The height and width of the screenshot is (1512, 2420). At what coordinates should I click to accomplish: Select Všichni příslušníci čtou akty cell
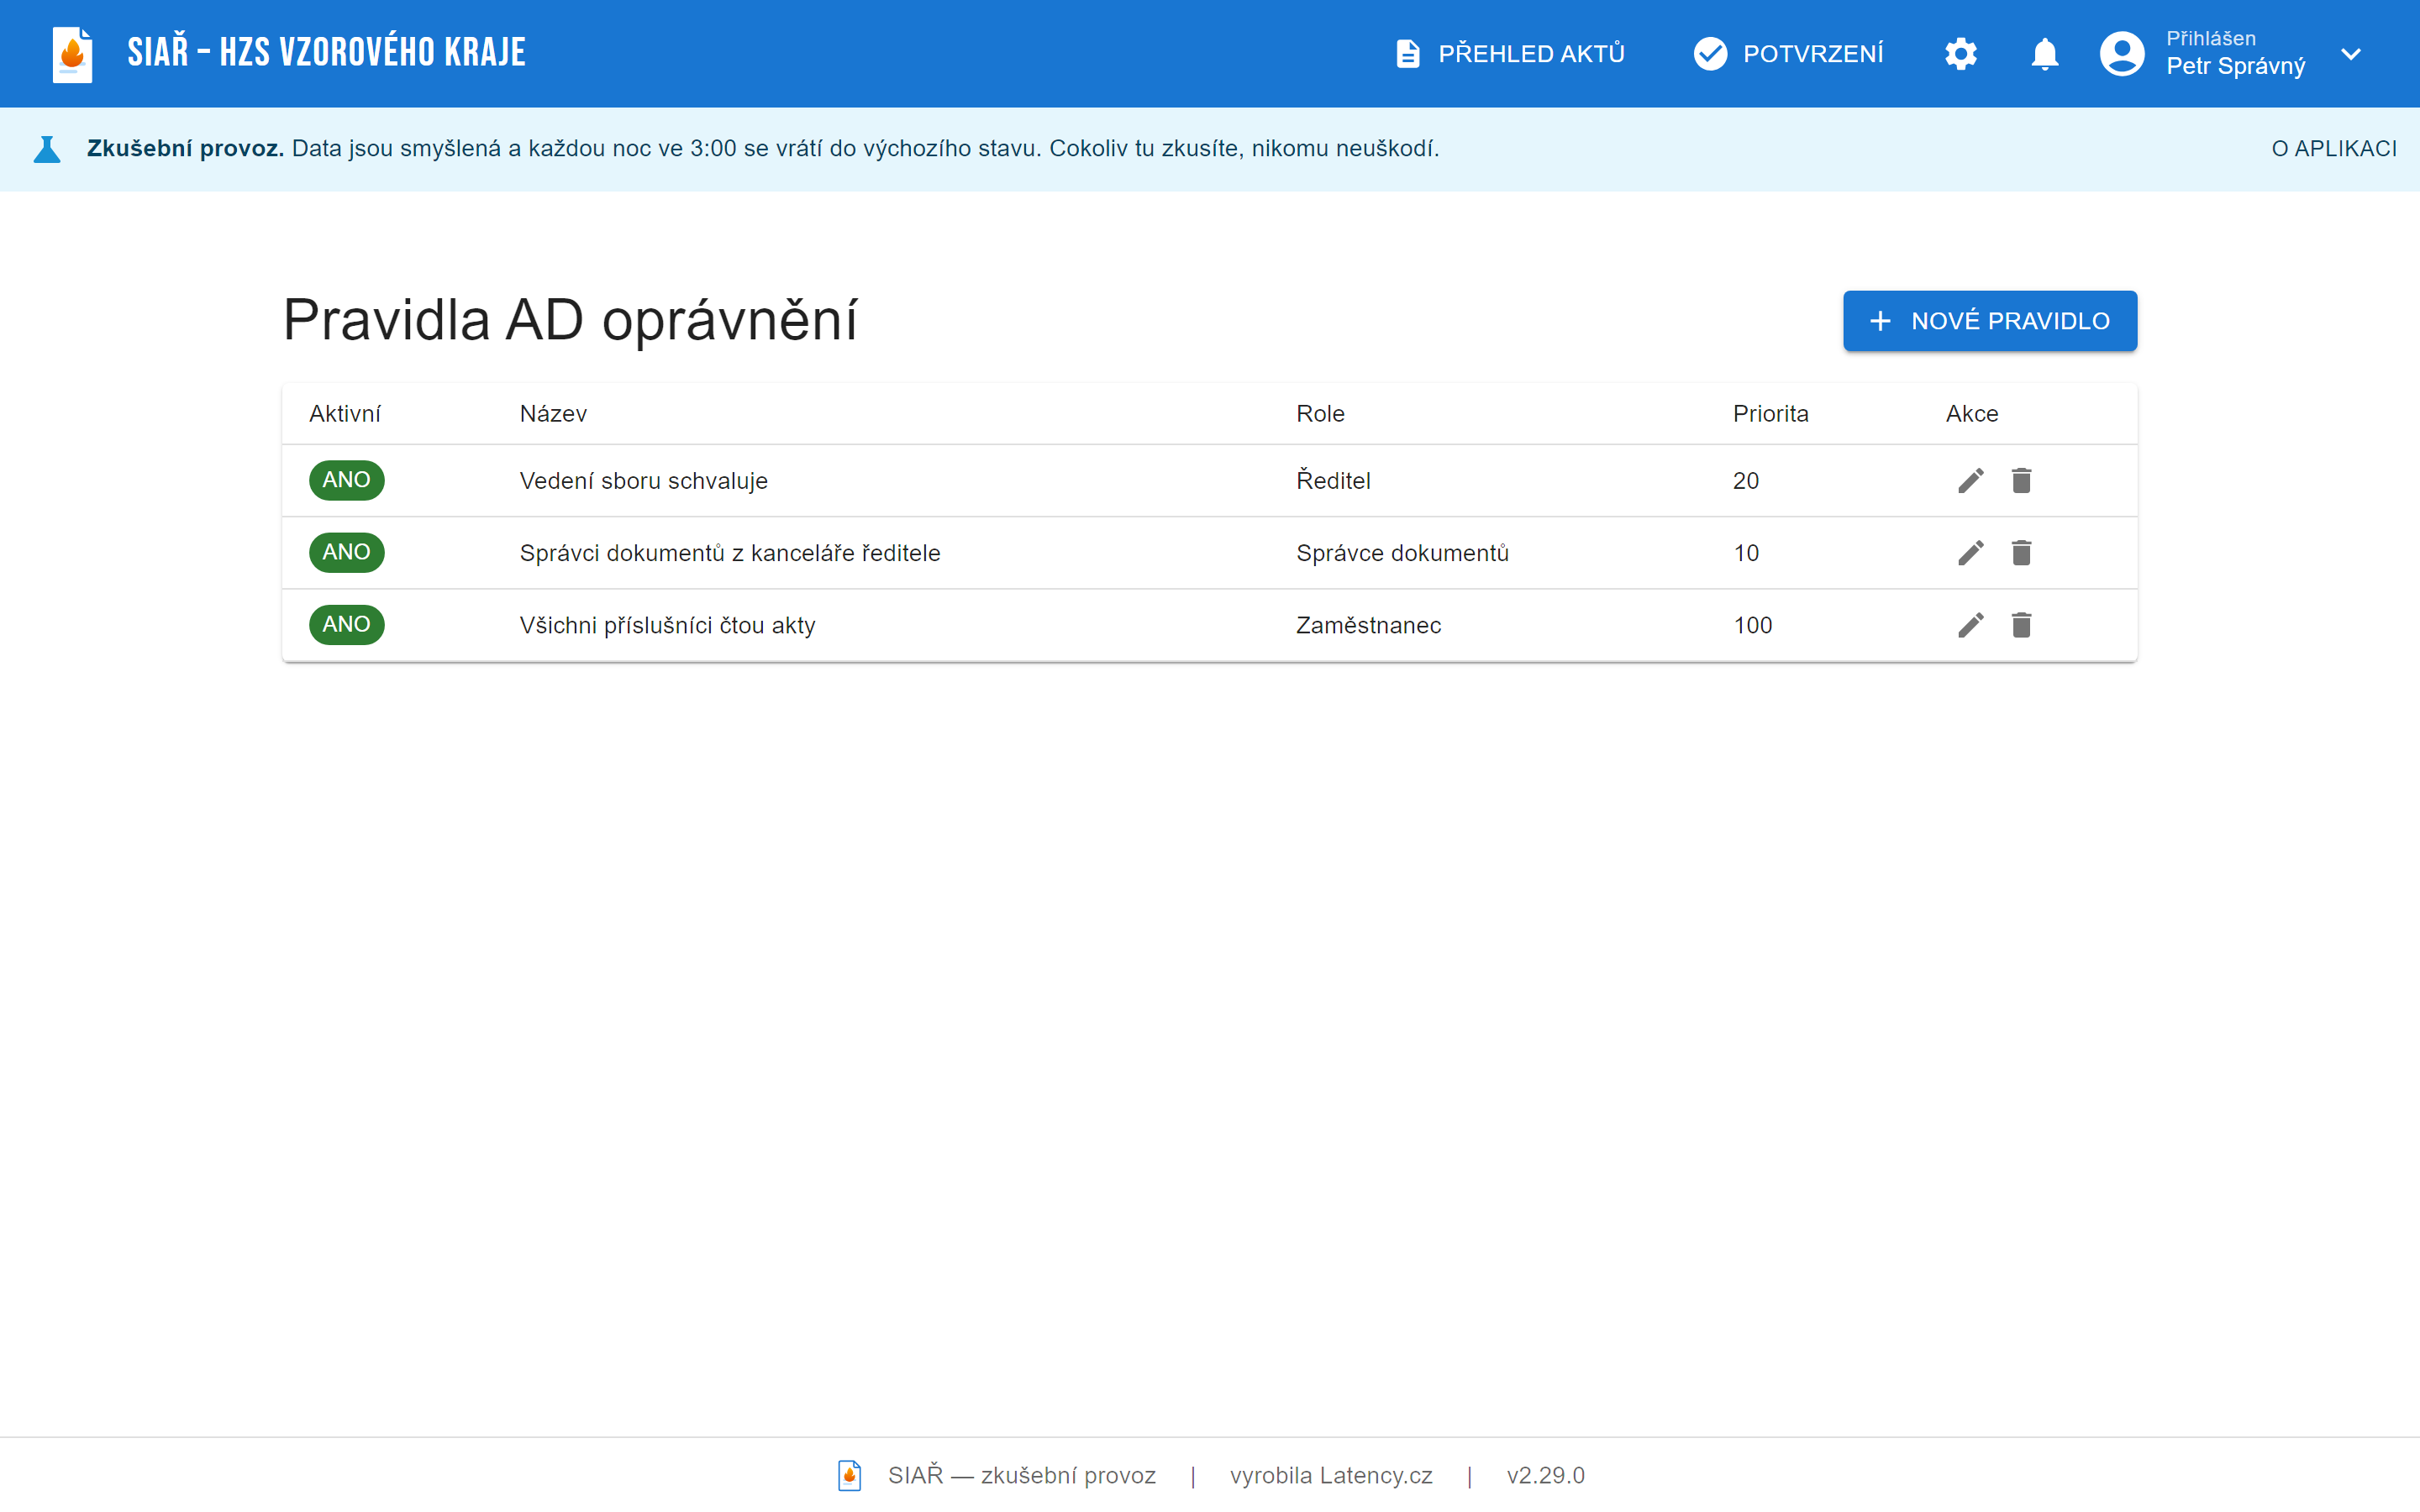[667, 625]
